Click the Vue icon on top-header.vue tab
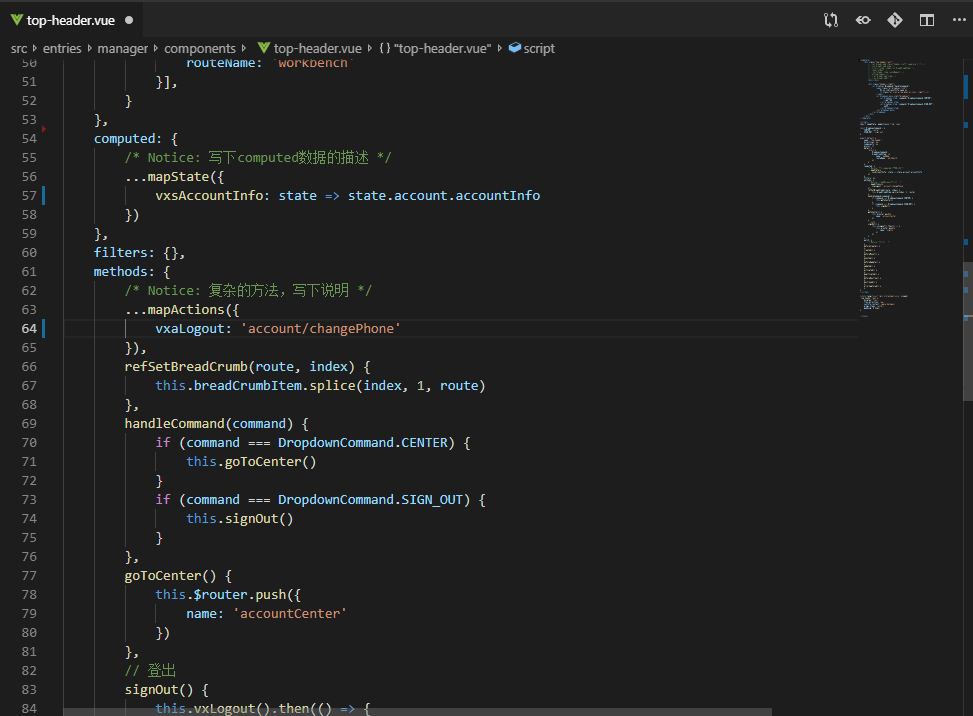The width and height of the screenshot is (973, 716). click(17, 20)
